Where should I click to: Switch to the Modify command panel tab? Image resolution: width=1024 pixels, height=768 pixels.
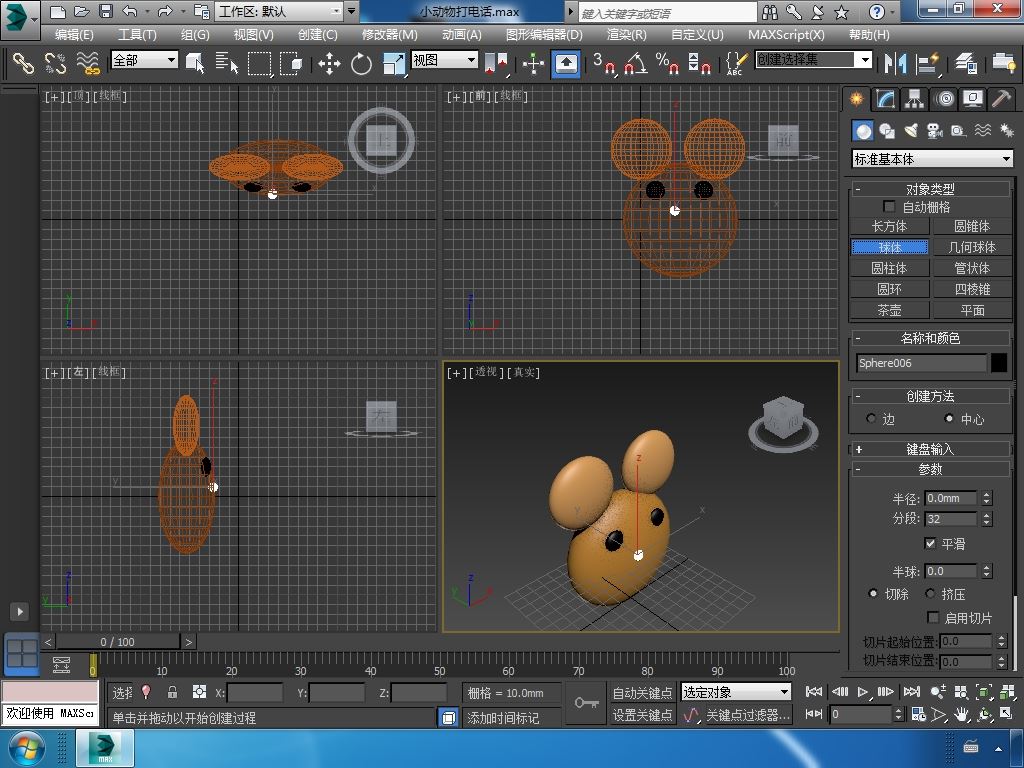click(x=886, y=99)
